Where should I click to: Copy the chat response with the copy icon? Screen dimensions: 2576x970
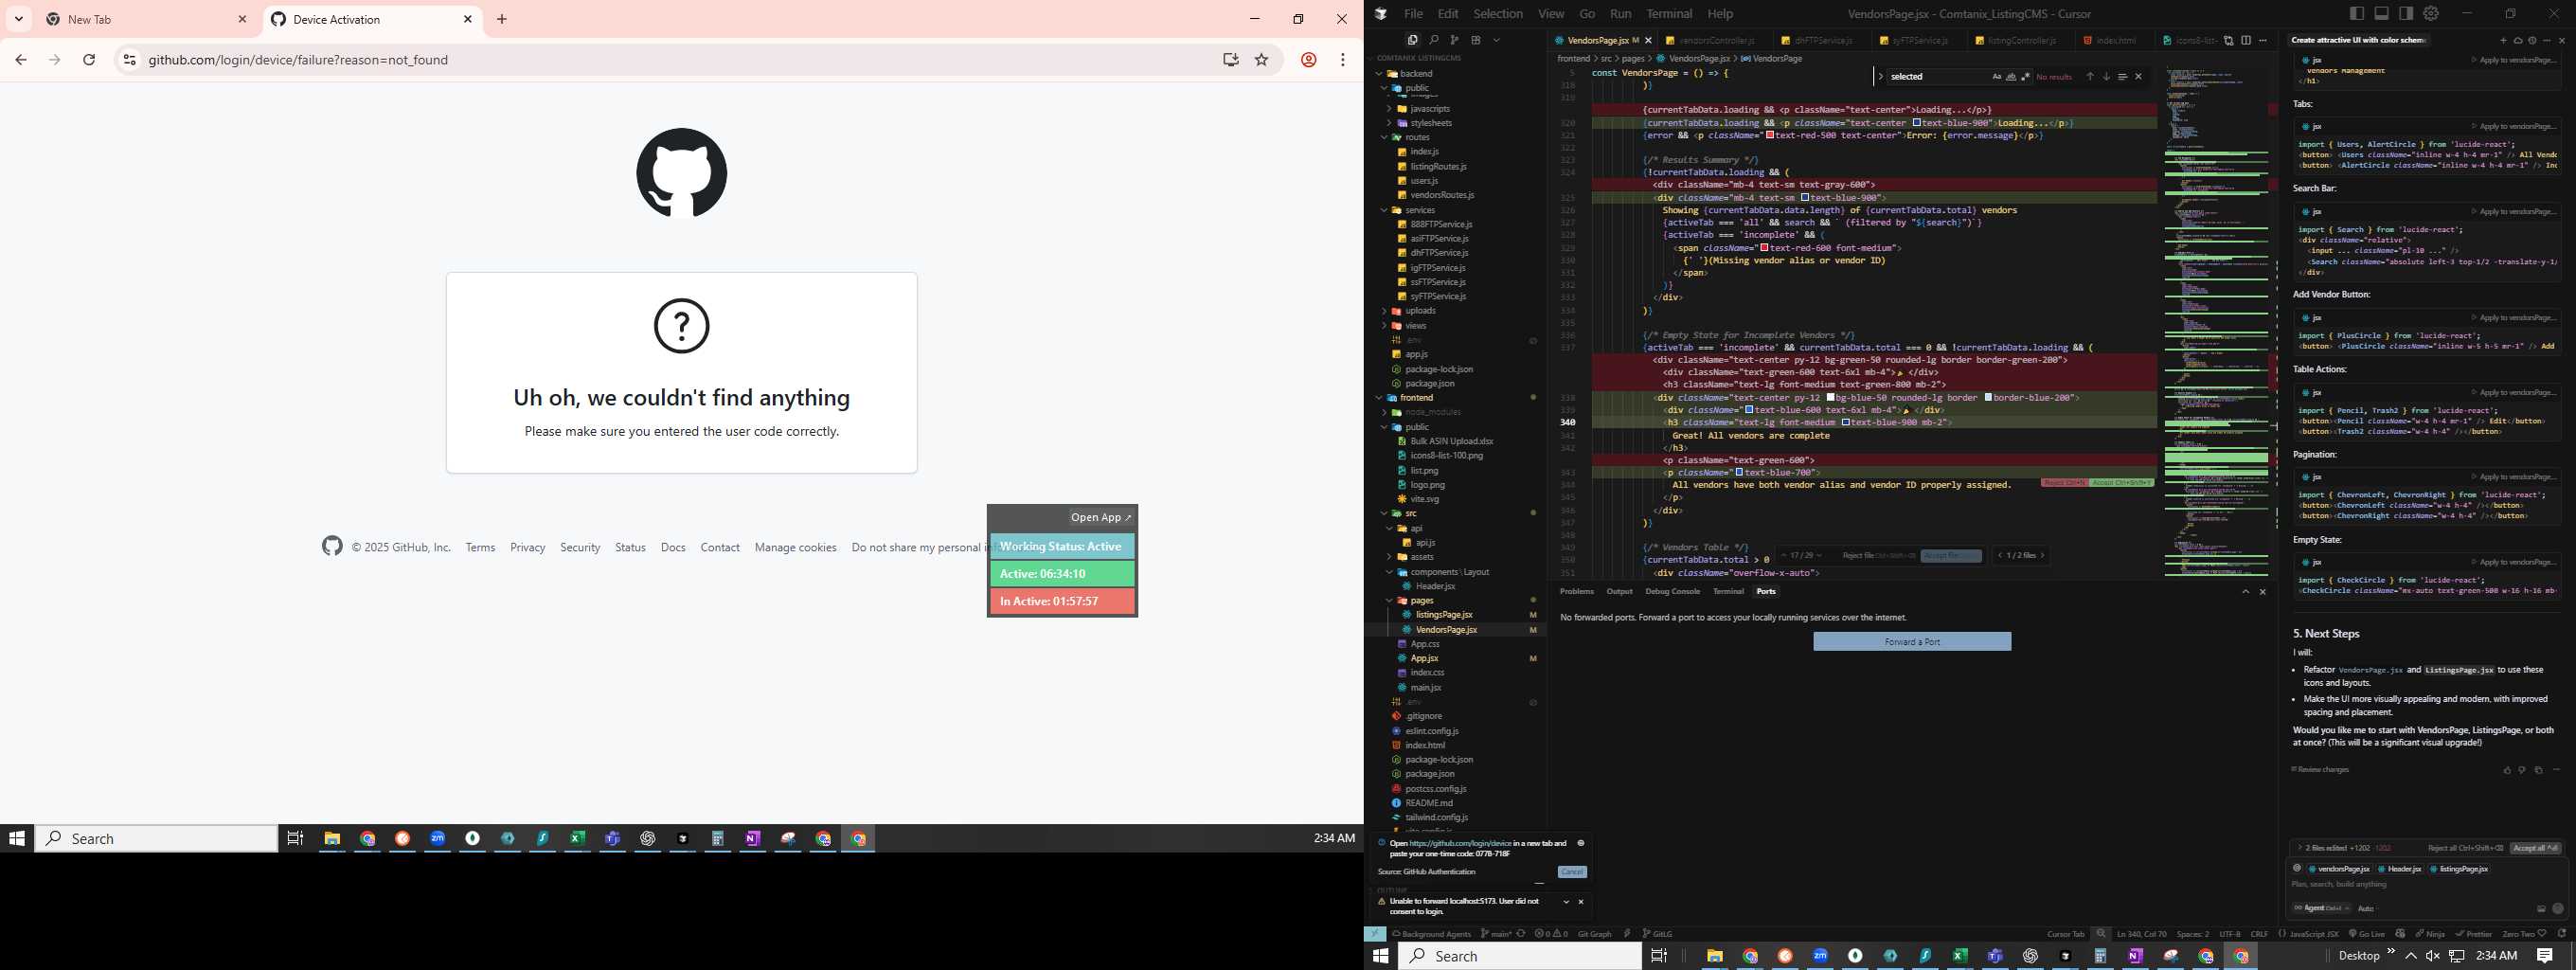click(x=2539, y=770)
